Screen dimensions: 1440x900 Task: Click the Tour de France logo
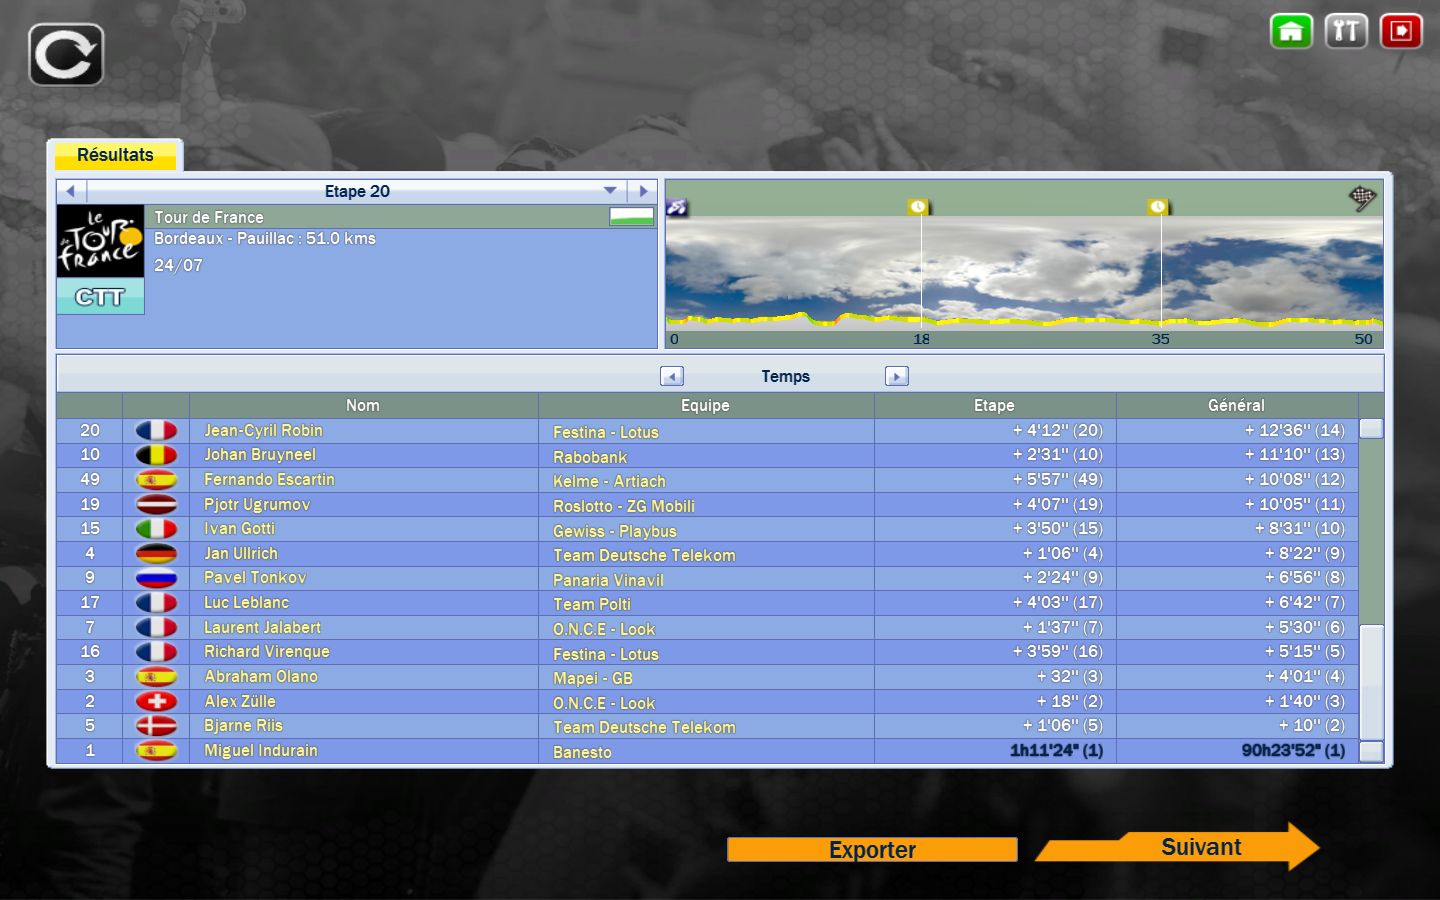pyautogui.click(x=100, y=242)
